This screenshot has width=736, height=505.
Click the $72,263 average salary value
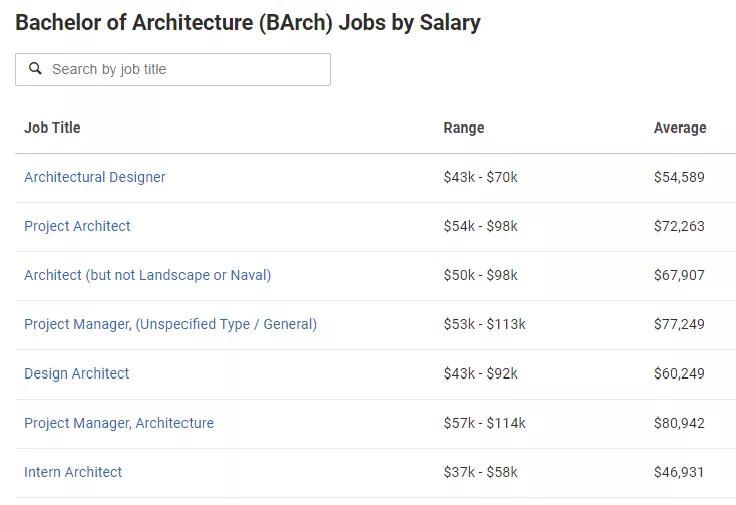click(x=679, y=226)
